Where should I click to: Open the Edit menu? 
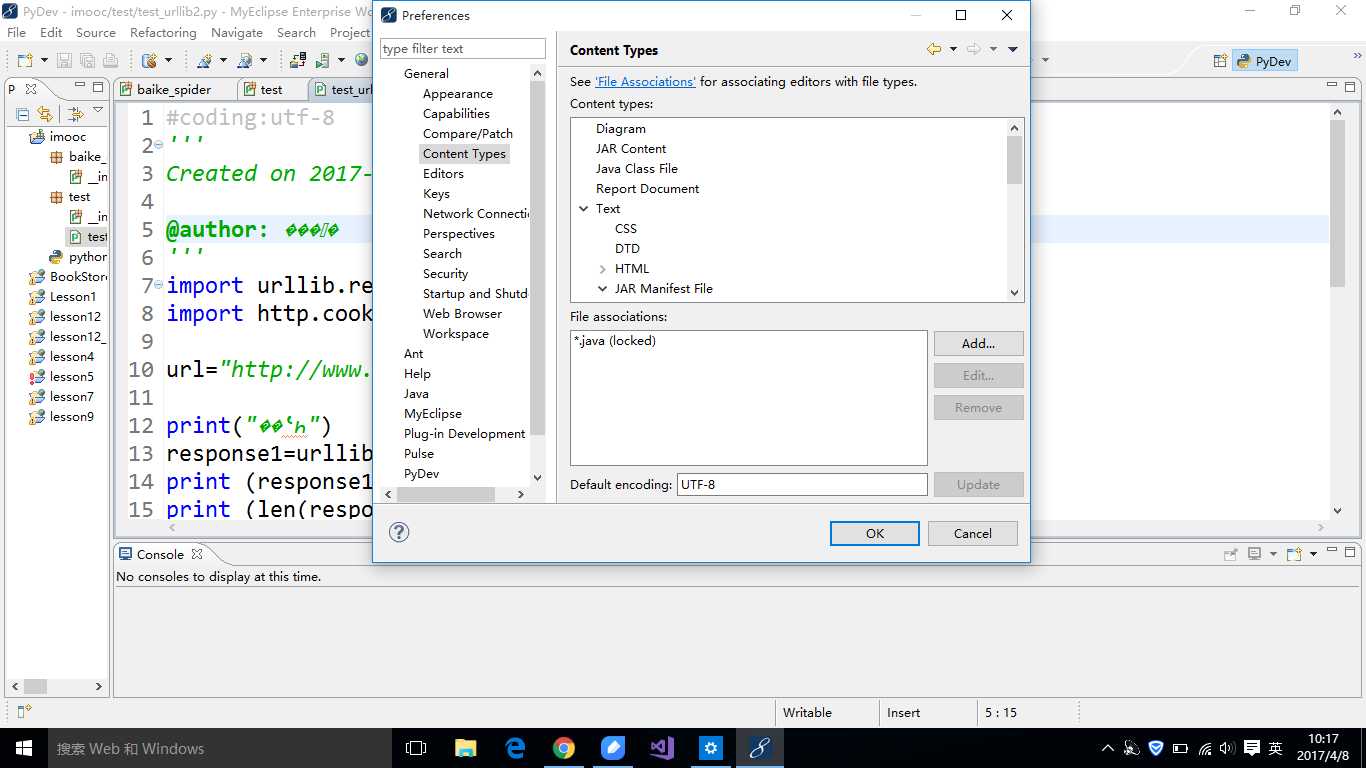pos(51,33)
